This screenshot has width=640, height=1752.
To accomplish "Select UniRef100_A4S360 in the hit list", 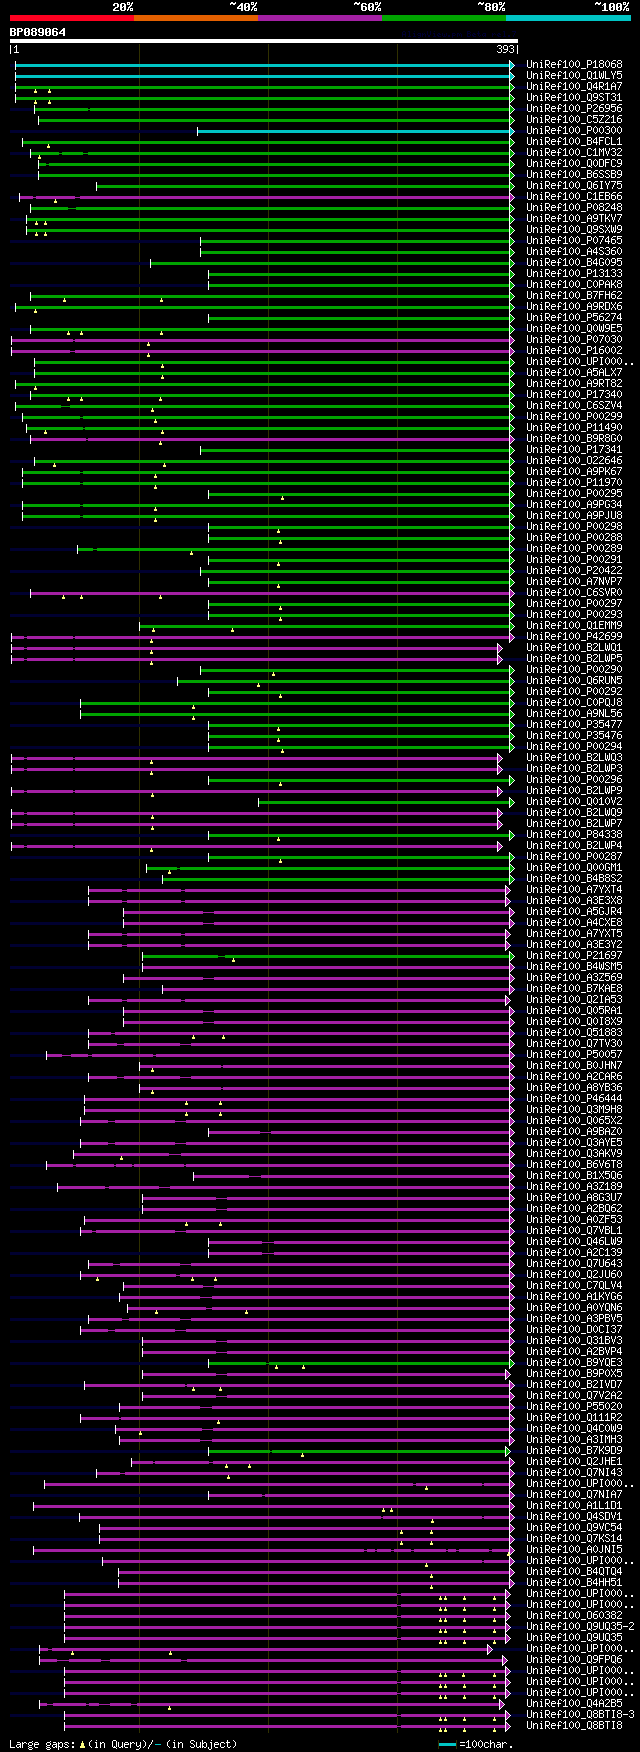I will (574, 251).
